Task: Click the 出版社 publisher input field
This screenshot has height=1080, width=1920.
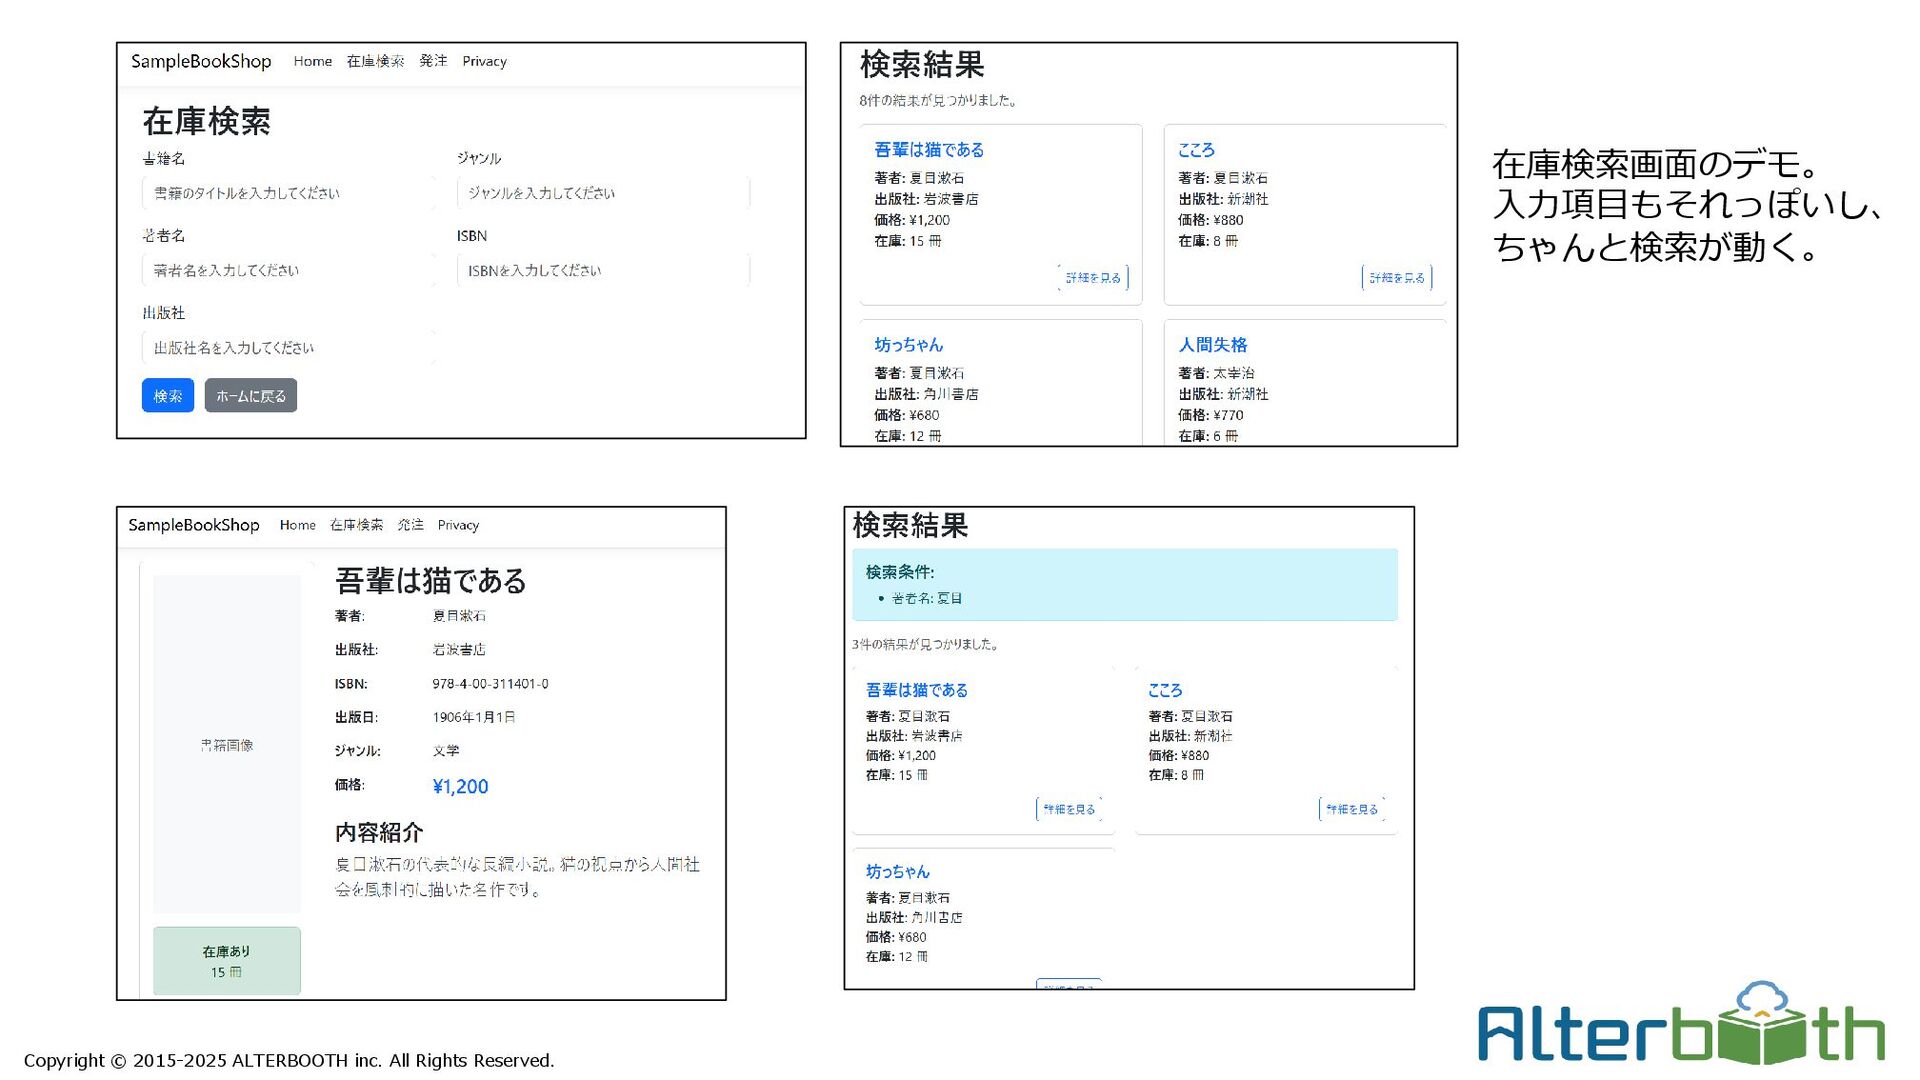Action: click(288, 348)
